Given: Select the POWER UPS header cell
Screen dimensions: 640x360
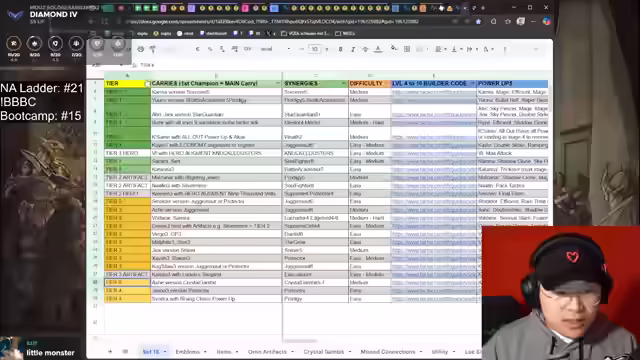Looking at the screenshot, I should click(x=512, y=83).
